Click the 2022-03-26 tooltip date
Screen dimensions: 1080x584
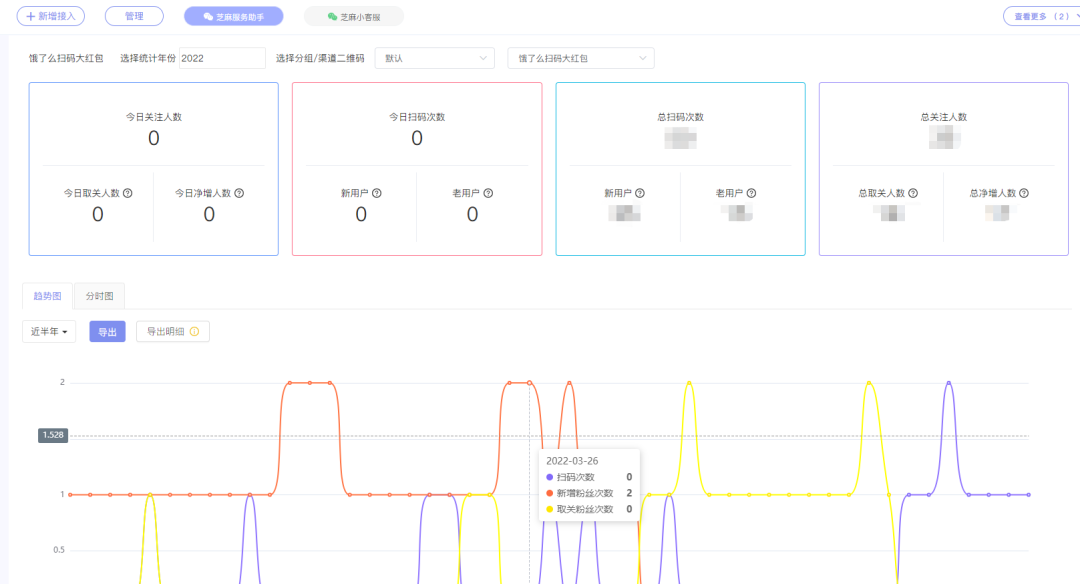pos(572,461)
